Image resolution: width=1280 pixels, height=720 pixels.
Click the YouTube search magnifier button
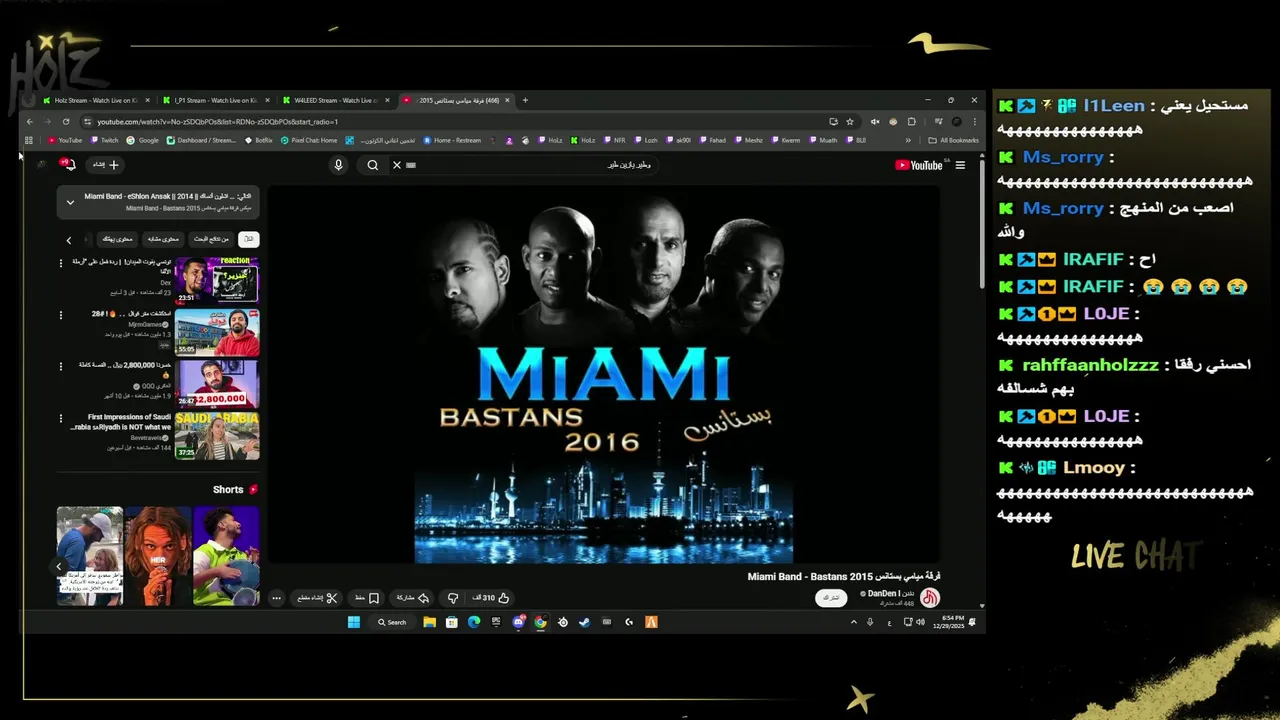pyautogui.click(x=373, y=165)
